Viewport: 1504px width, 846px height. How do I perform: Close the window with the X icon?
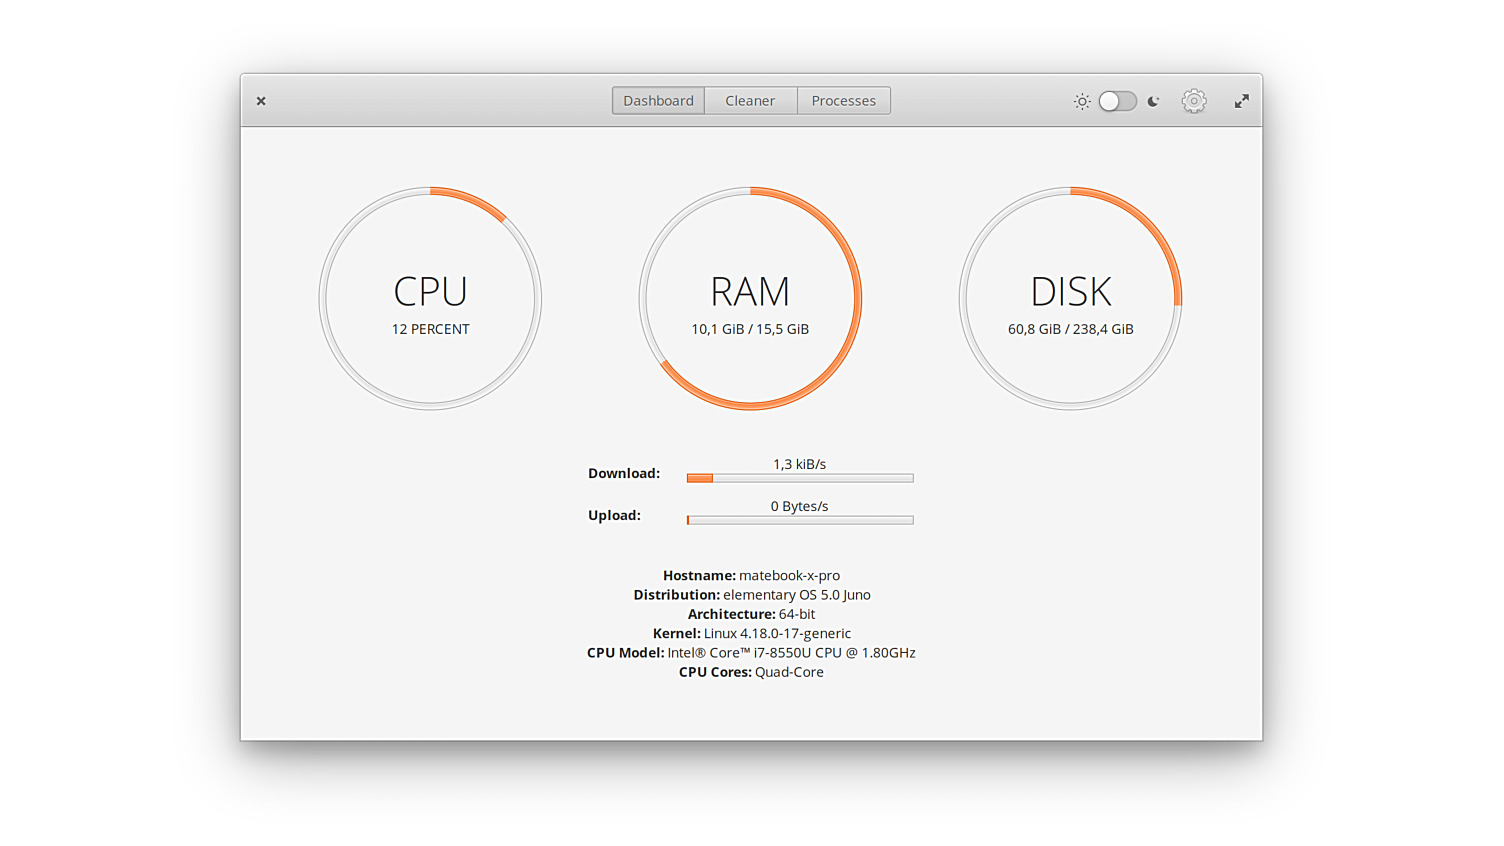click(x=261, y=101)
